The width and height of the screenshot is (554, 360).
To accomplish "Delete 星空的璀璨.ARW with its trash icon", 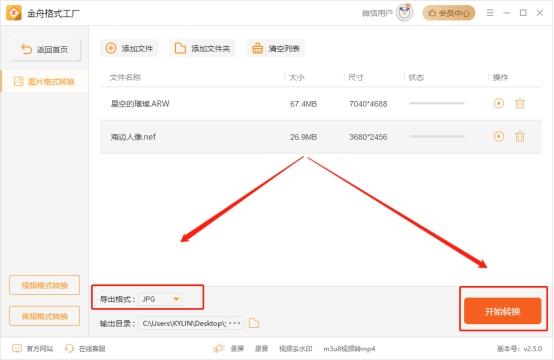I will point(520,103).
